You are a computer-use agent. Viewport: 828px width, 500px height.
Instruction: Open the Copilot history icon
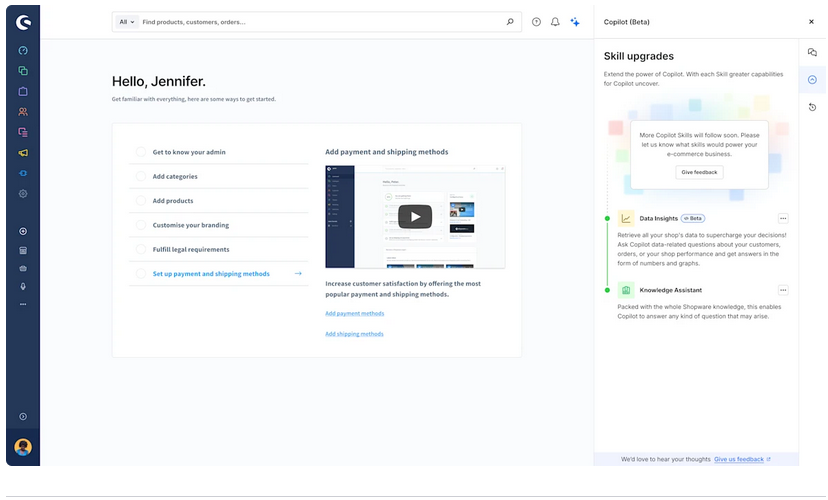[x=812, y=107]
